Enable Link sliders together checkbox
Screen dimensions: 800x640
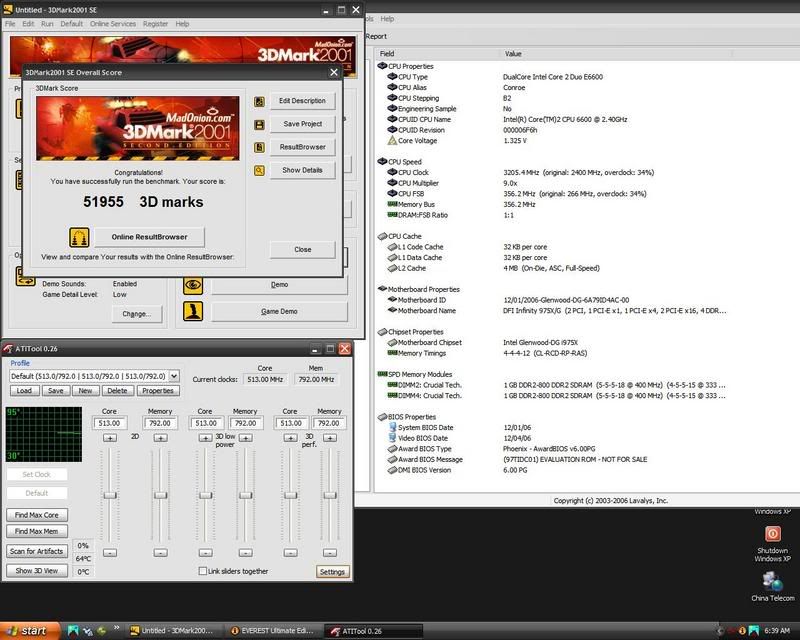click(x=203, y=571)
